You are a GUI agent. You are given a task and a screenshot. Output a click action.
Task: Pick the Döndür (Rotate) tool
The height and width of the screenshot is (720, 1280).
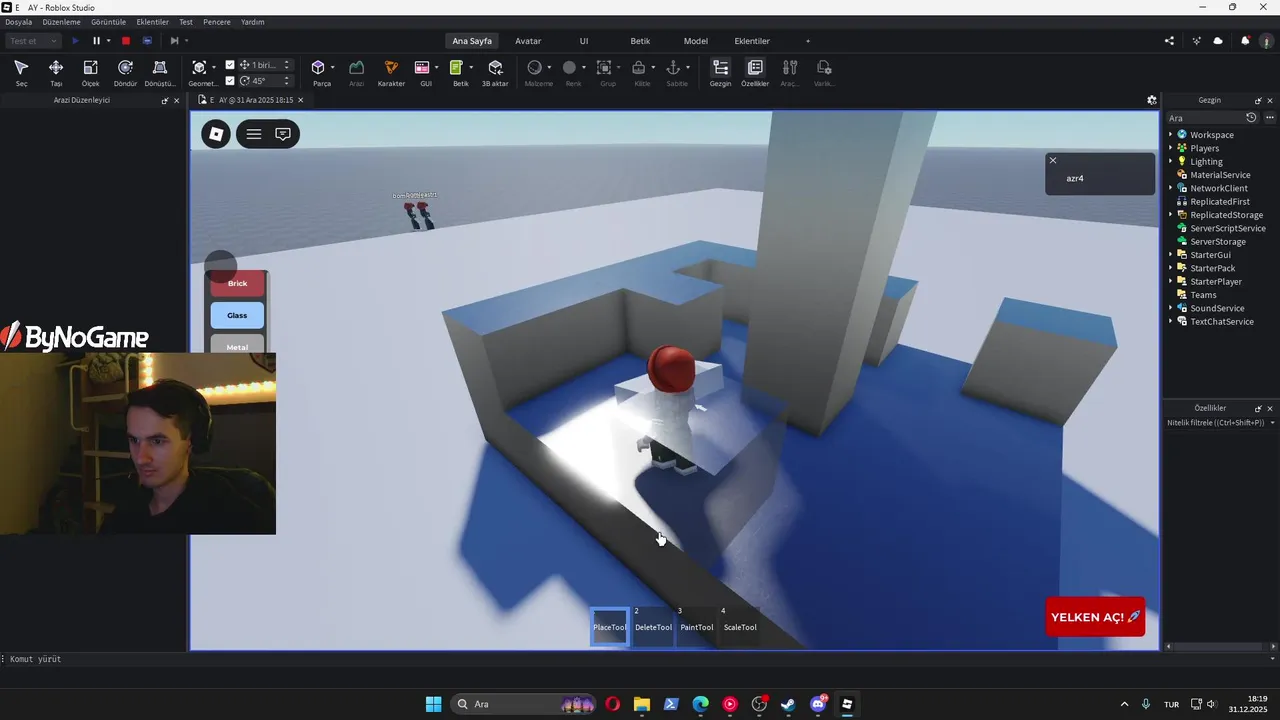click(x=125, y=72)
